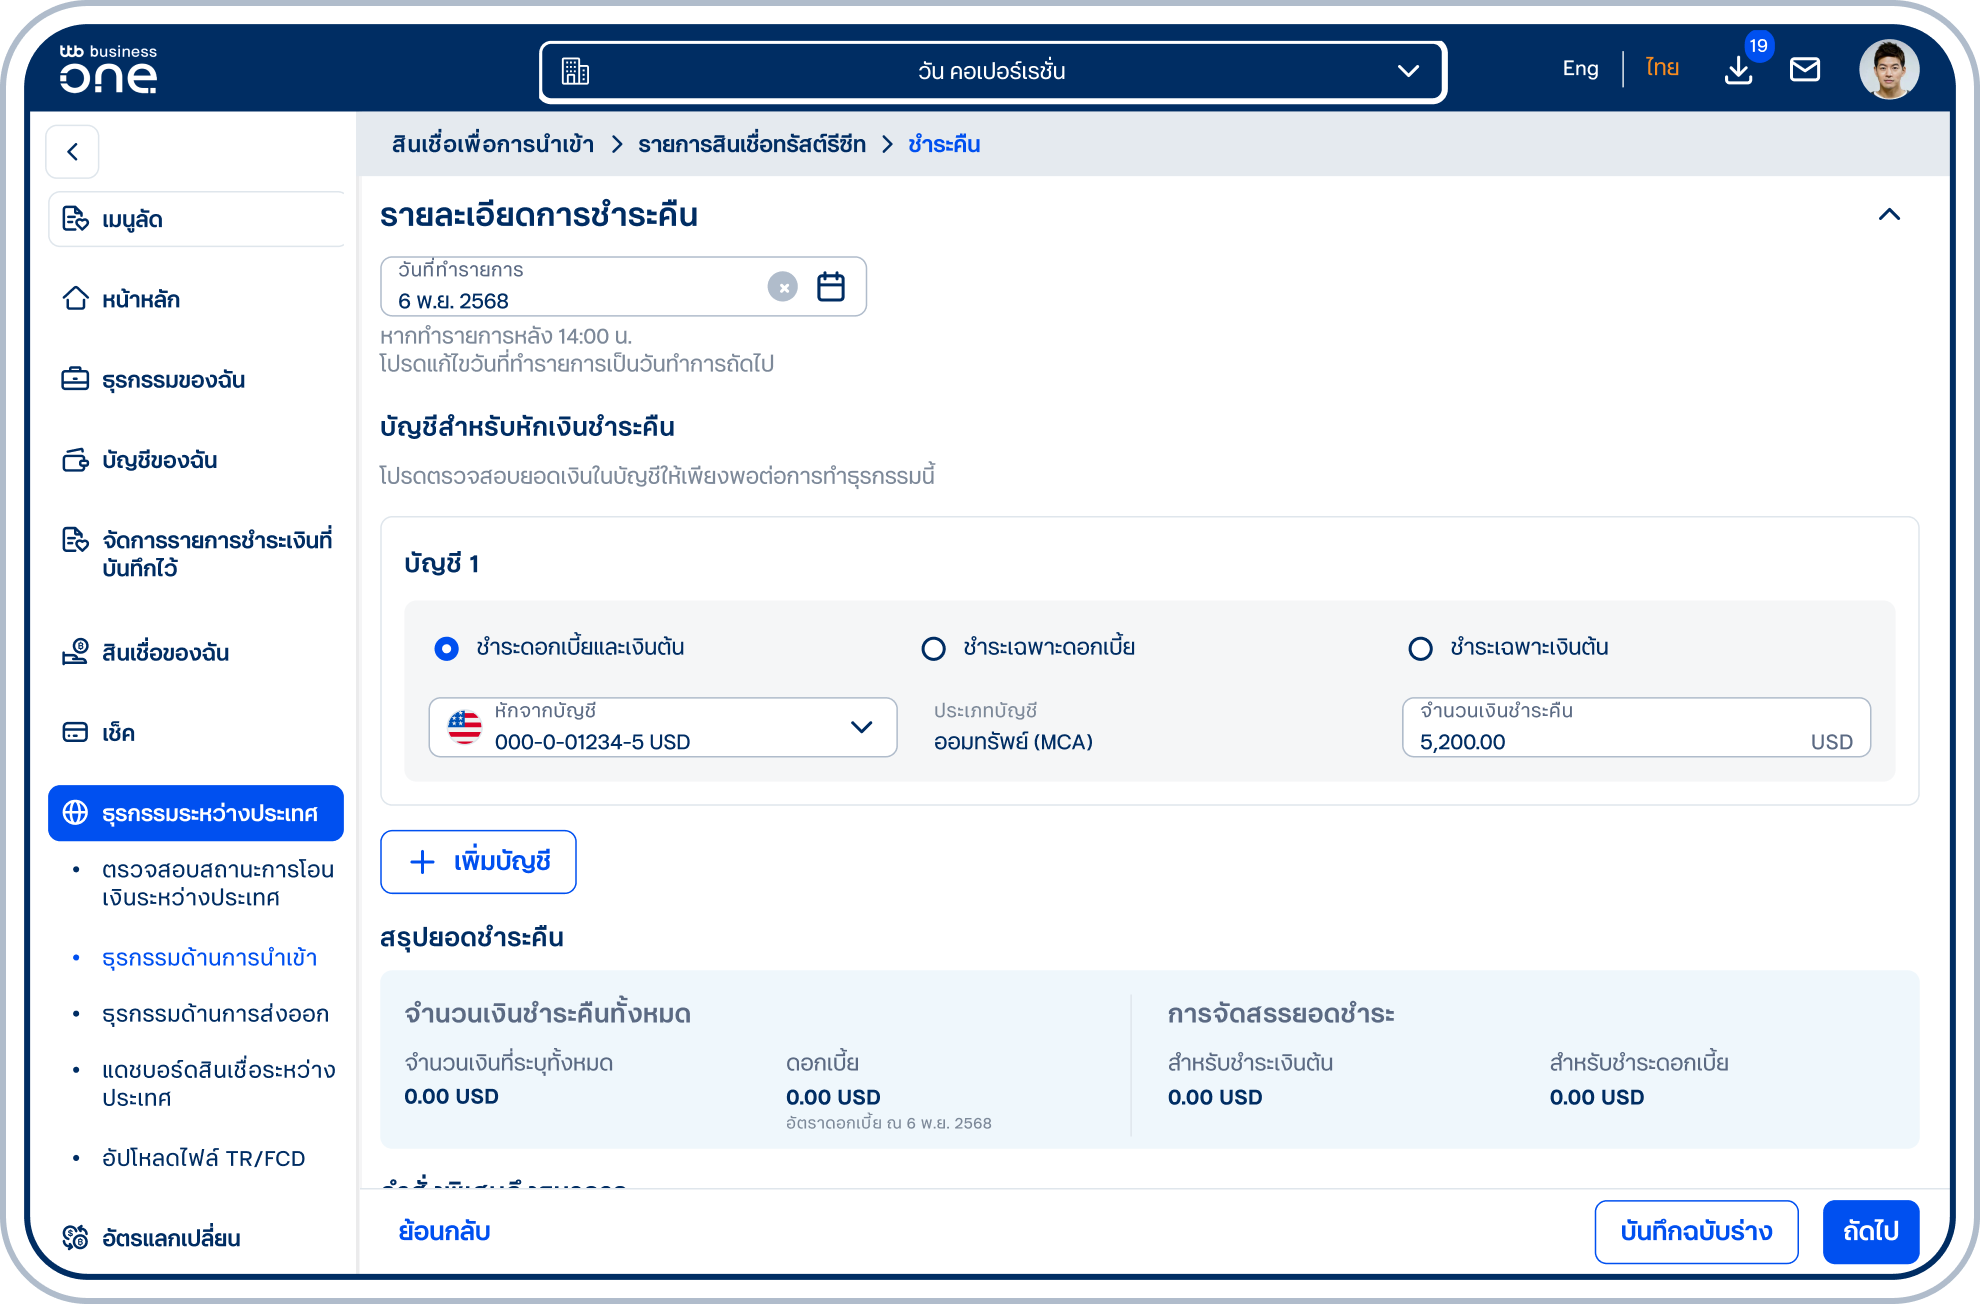The height and width of the screenshot is (1304, 1980).
Task: Click จำนวนเงินชำระคืน amount field
Action: point(1636,727)
